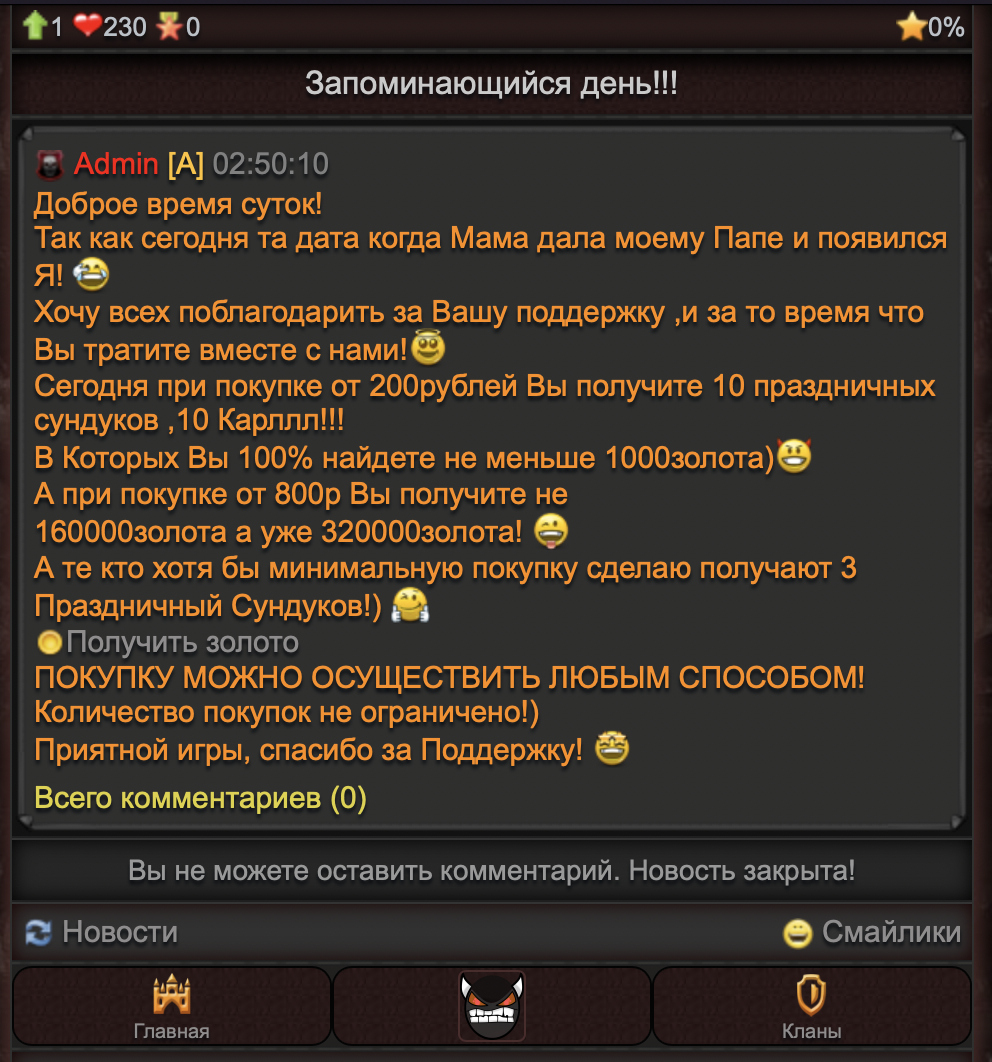Click the gold star progress icon

coord(911,26)
